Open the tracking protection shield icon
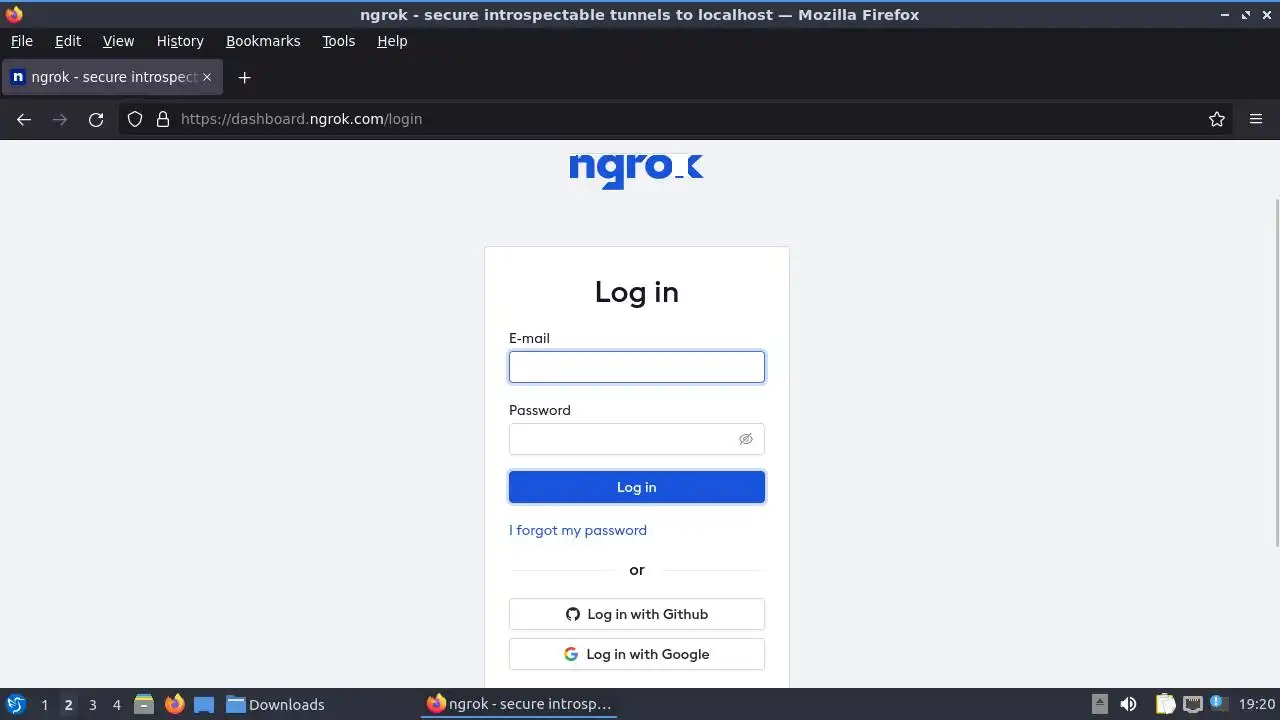Image resolution: width=1280 pixels, height=720 pixels. (135, 119)
